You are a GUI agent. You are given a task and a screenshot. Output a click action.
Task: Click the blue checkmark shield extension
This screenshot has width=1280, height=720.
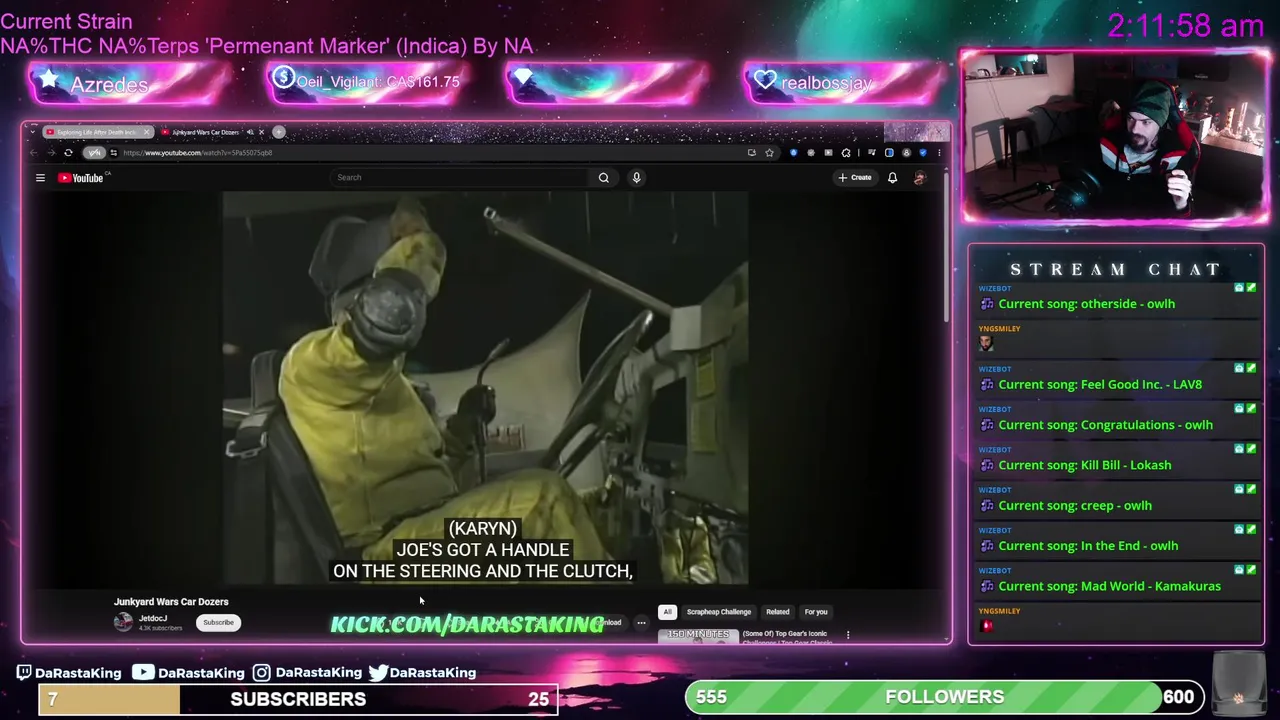pos(923,152)
